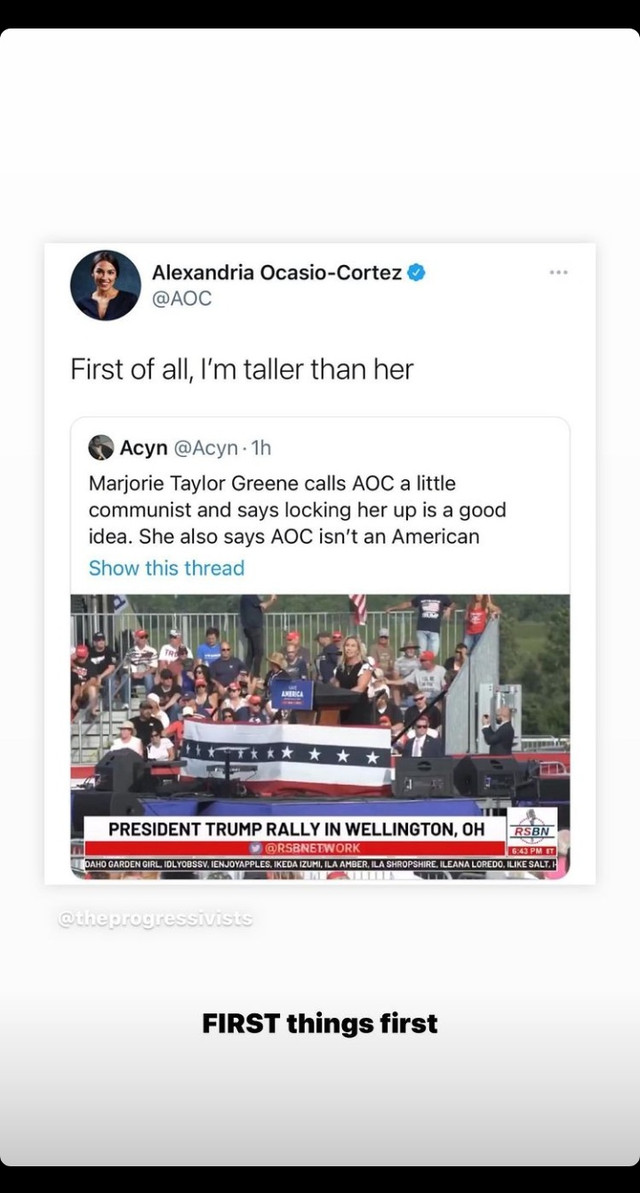Click Acyn's small profile avatar
The image size is (640, 1193).
click(101, 447)
